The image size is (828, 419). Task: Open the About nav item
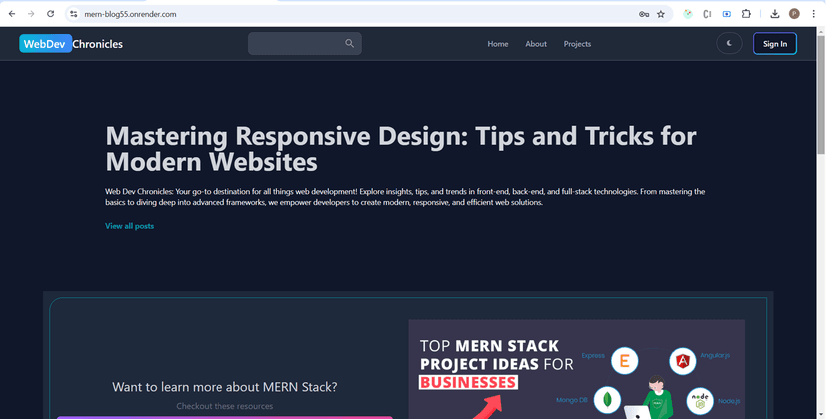(536, 44)
